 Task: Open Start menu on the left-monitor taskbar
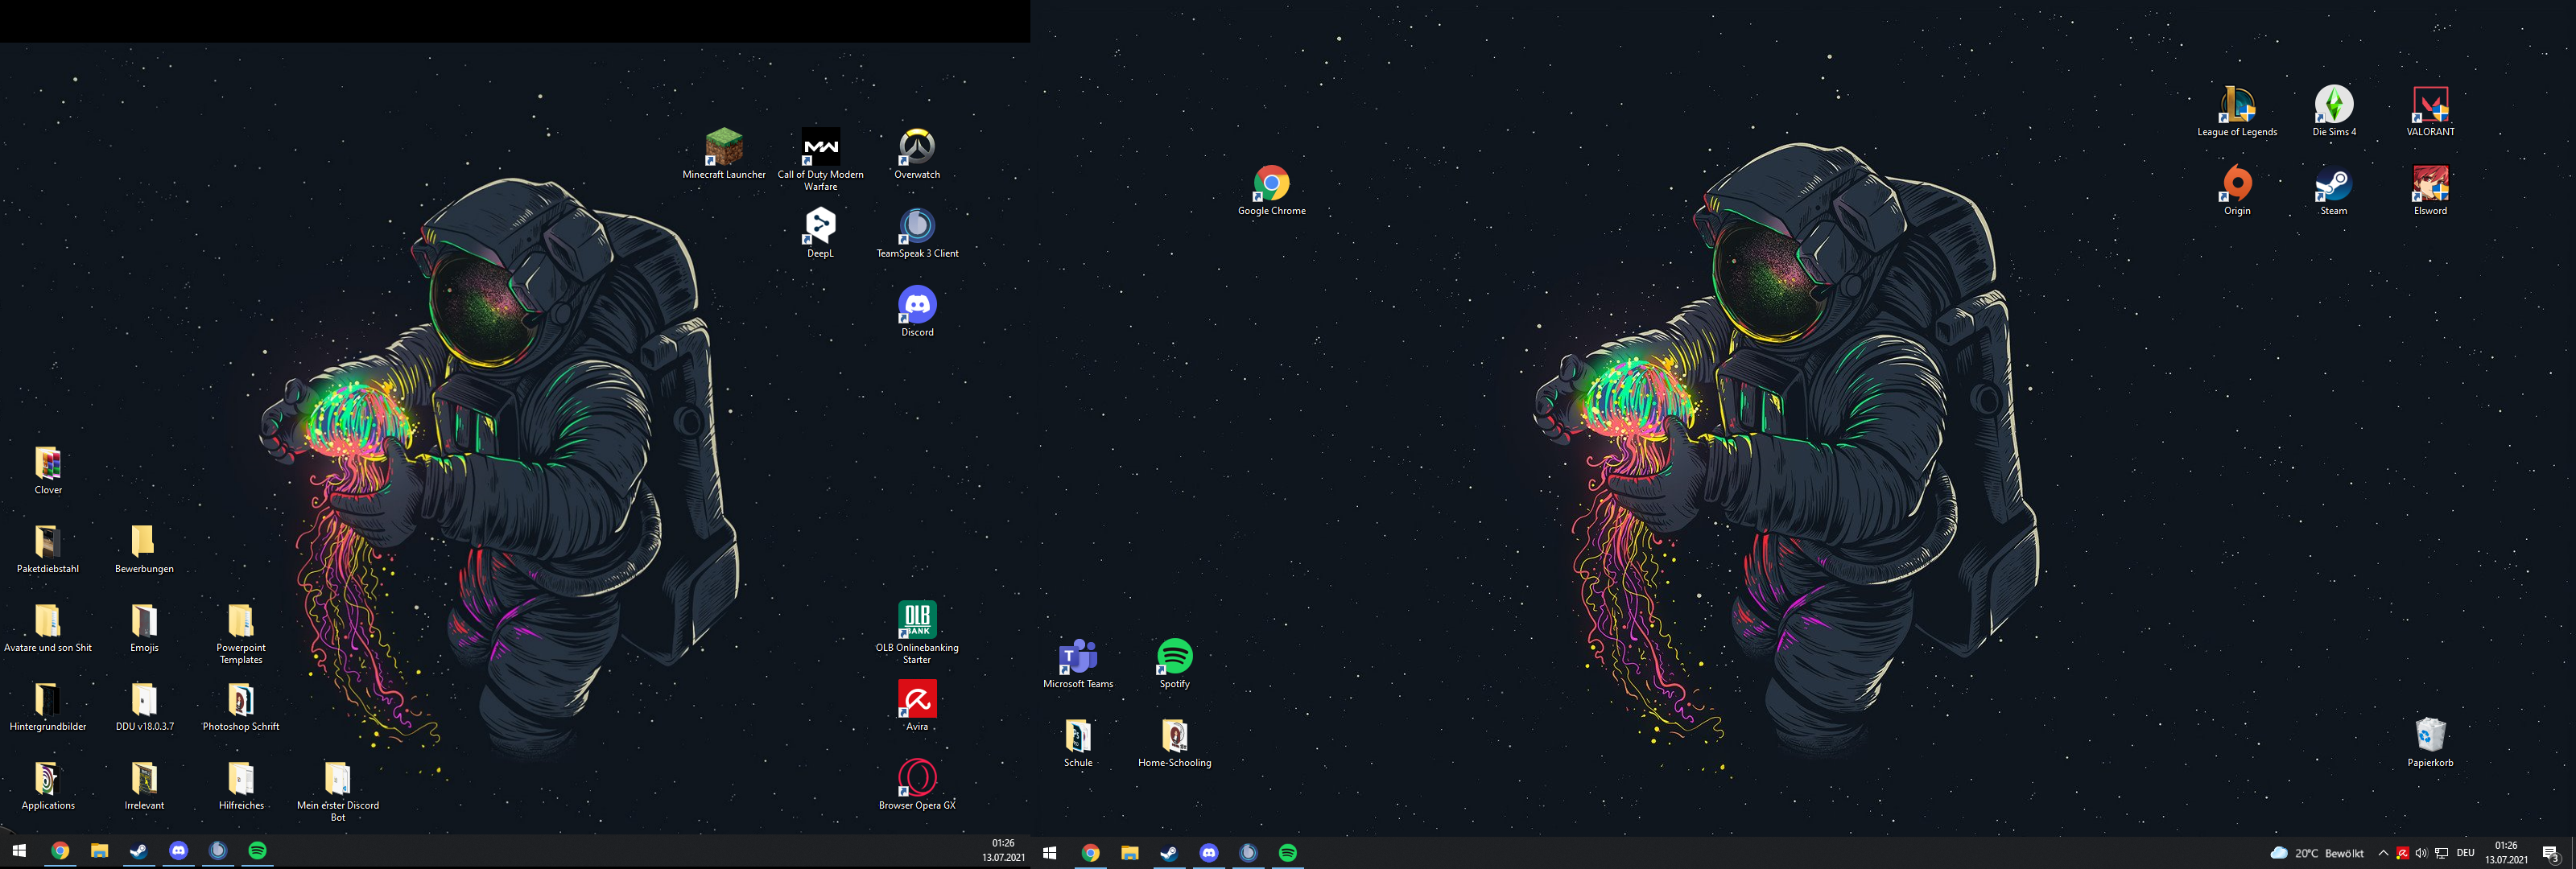(19, 851)
